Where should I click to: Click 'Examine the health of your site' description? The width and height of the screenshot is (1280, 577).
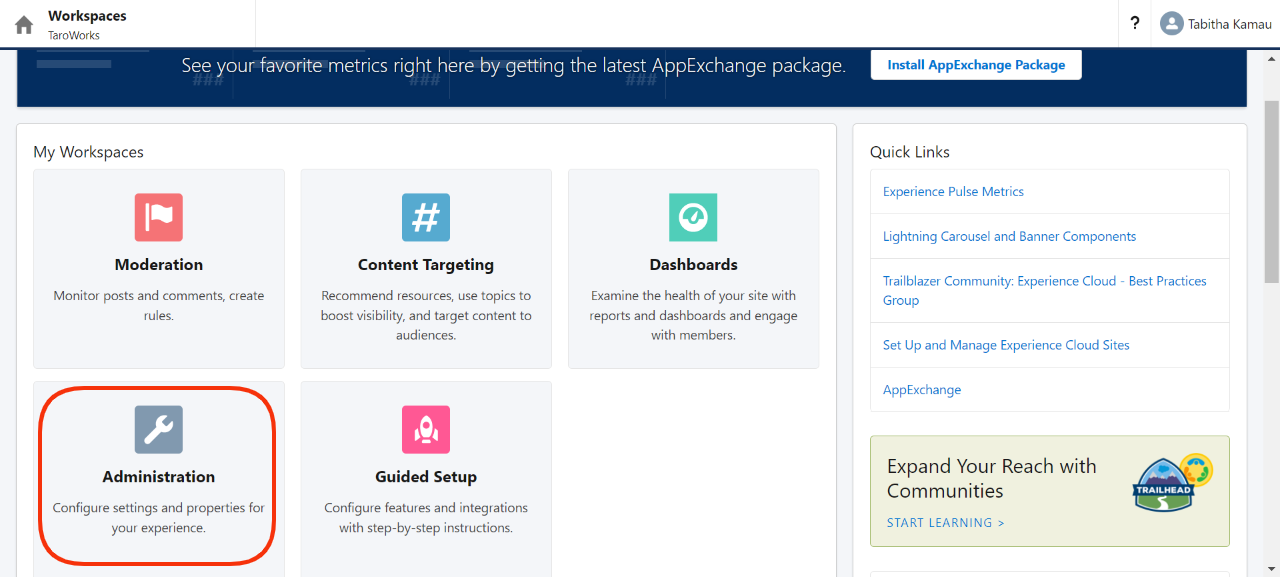tap(693, 315)
